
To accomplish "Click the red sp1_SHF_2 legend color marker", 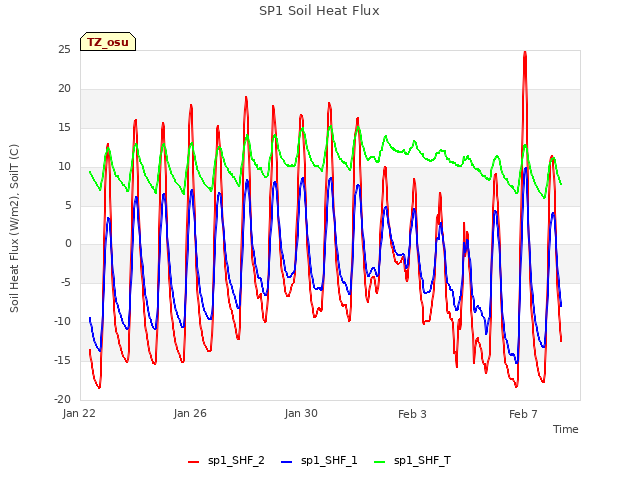I will [193, 462].
